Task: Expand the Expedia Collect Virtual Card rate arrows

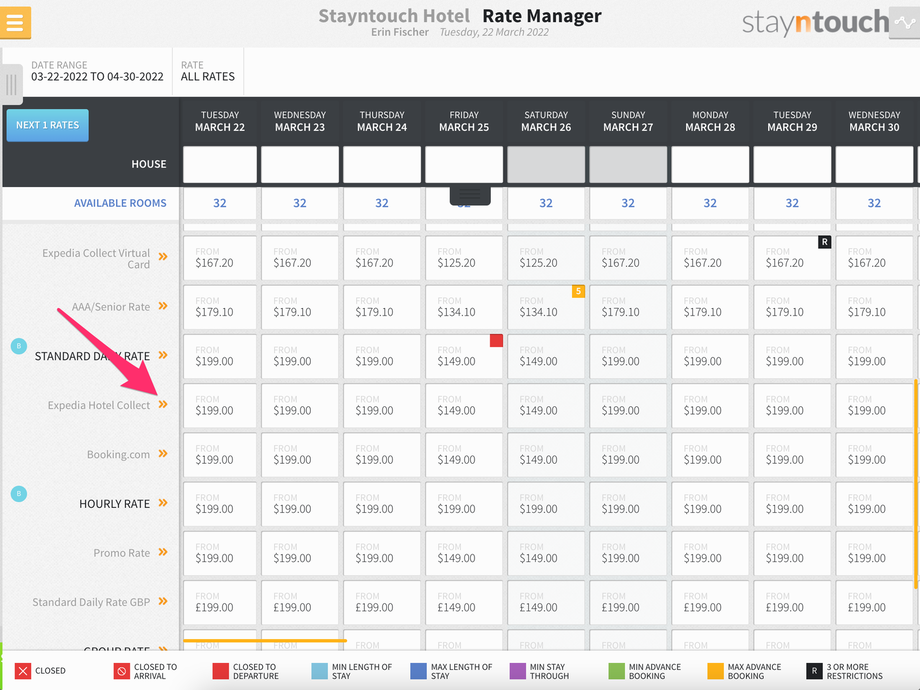Action: pyautogui.click(x=163, y=256)
